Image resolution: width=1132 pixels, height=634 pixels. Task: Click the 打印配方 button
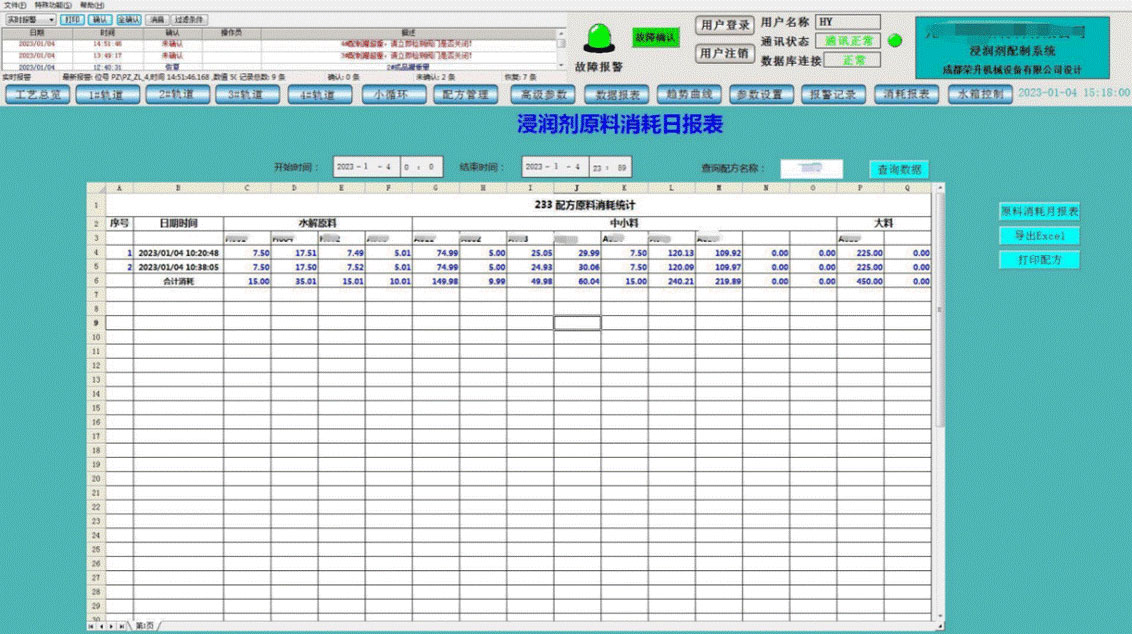click(1040, 260)
